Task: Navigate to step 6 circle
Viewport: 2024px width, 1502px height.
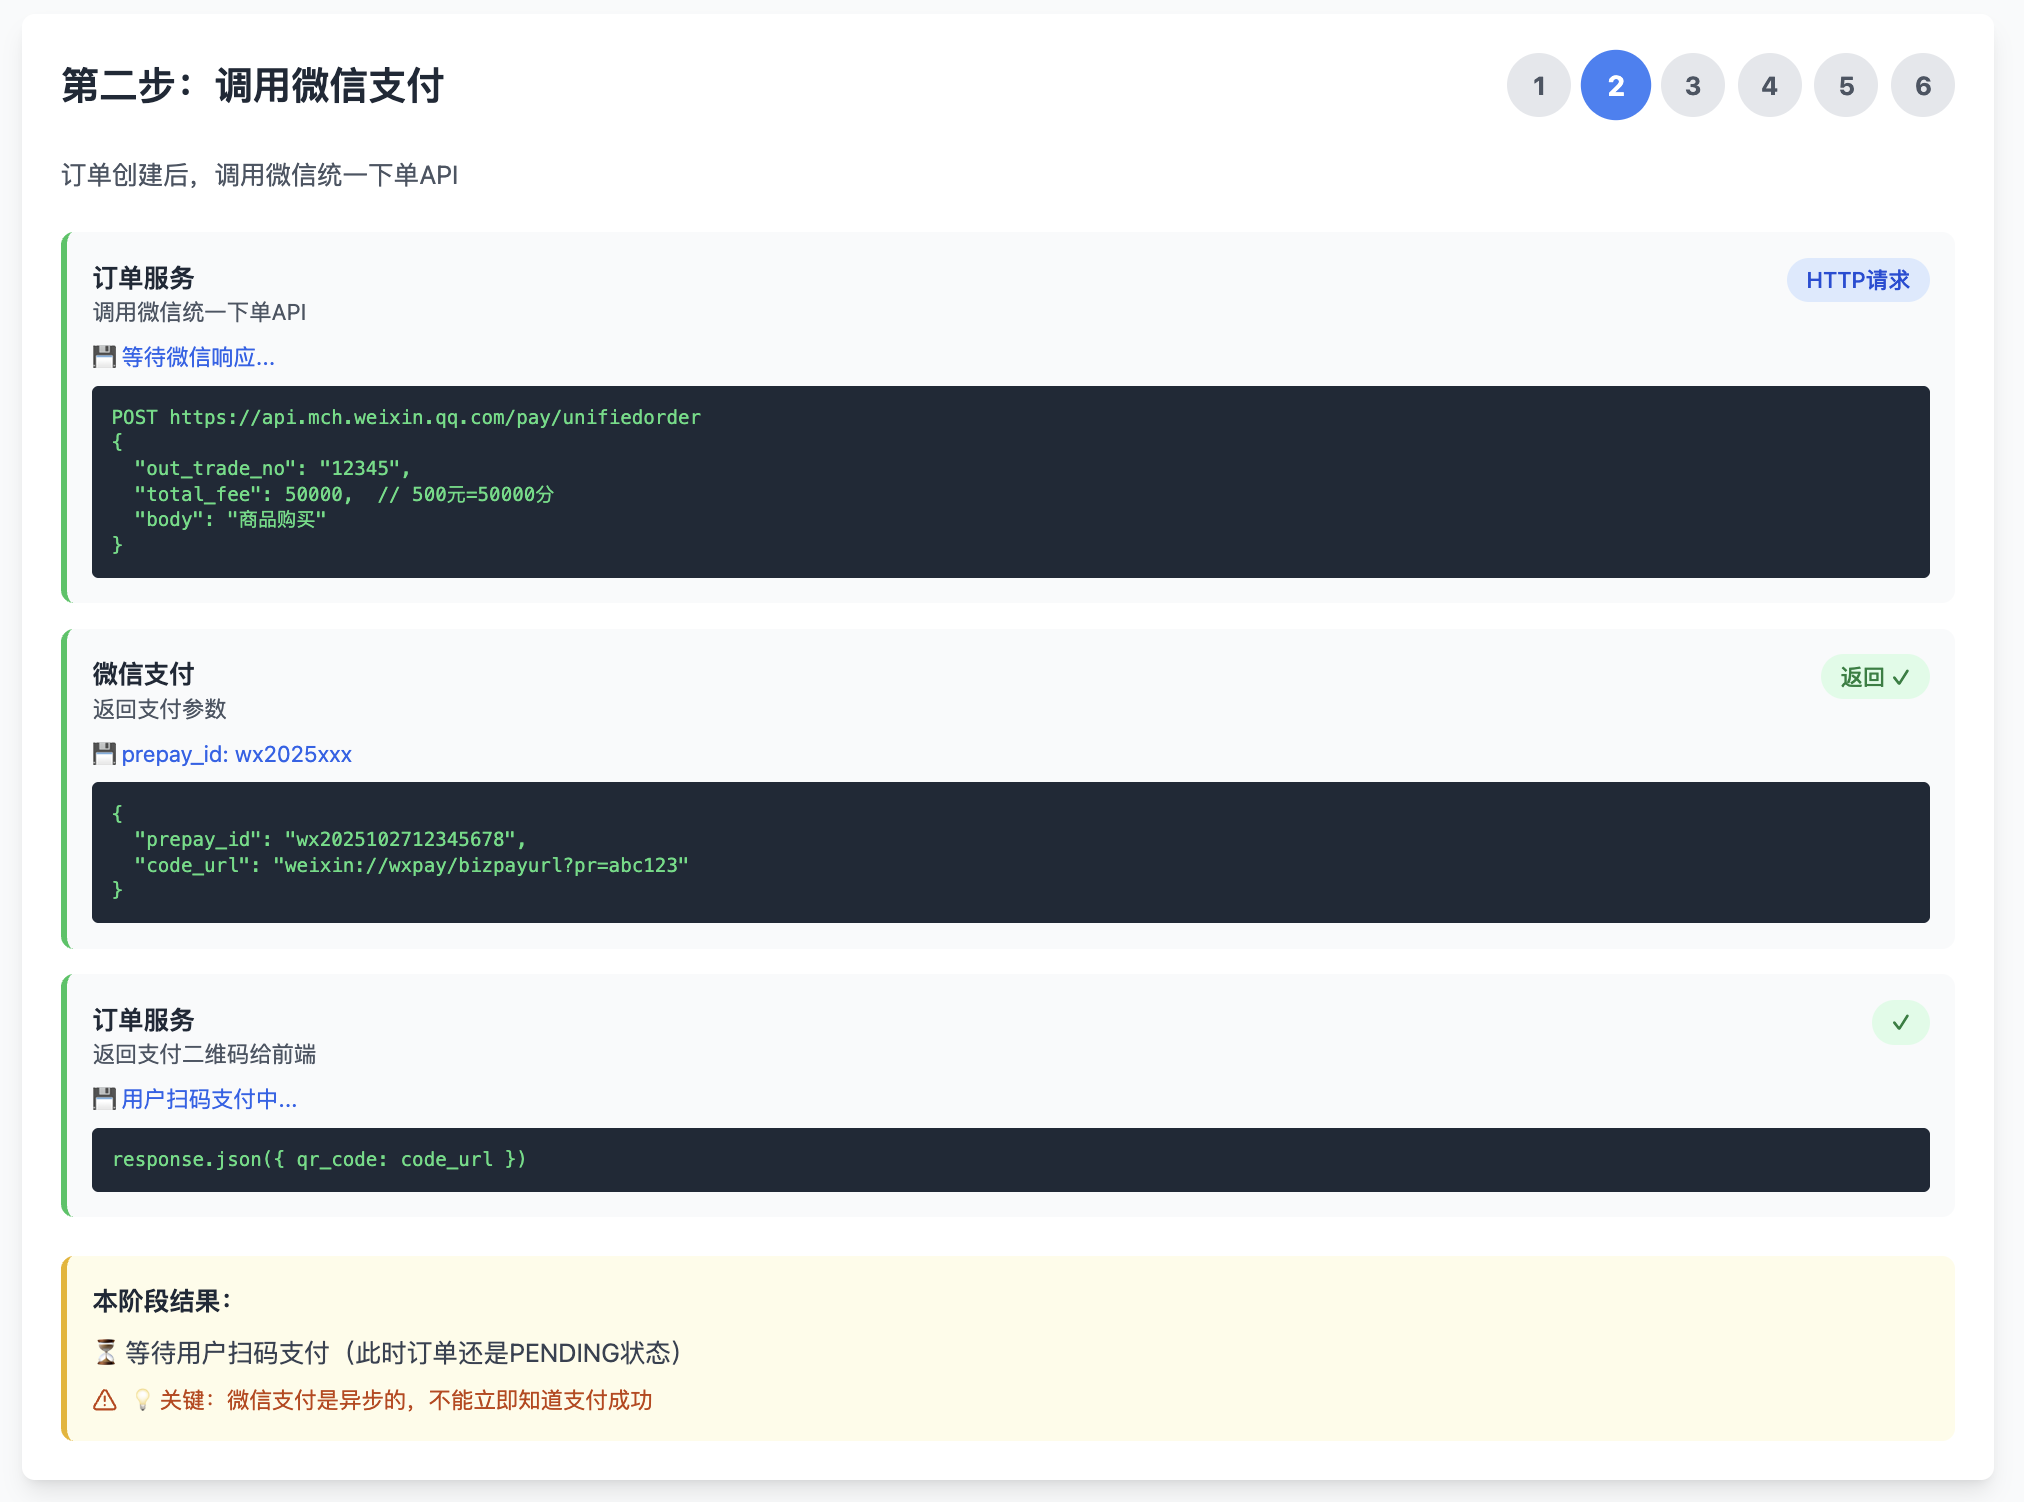Action: point(1922,86)
